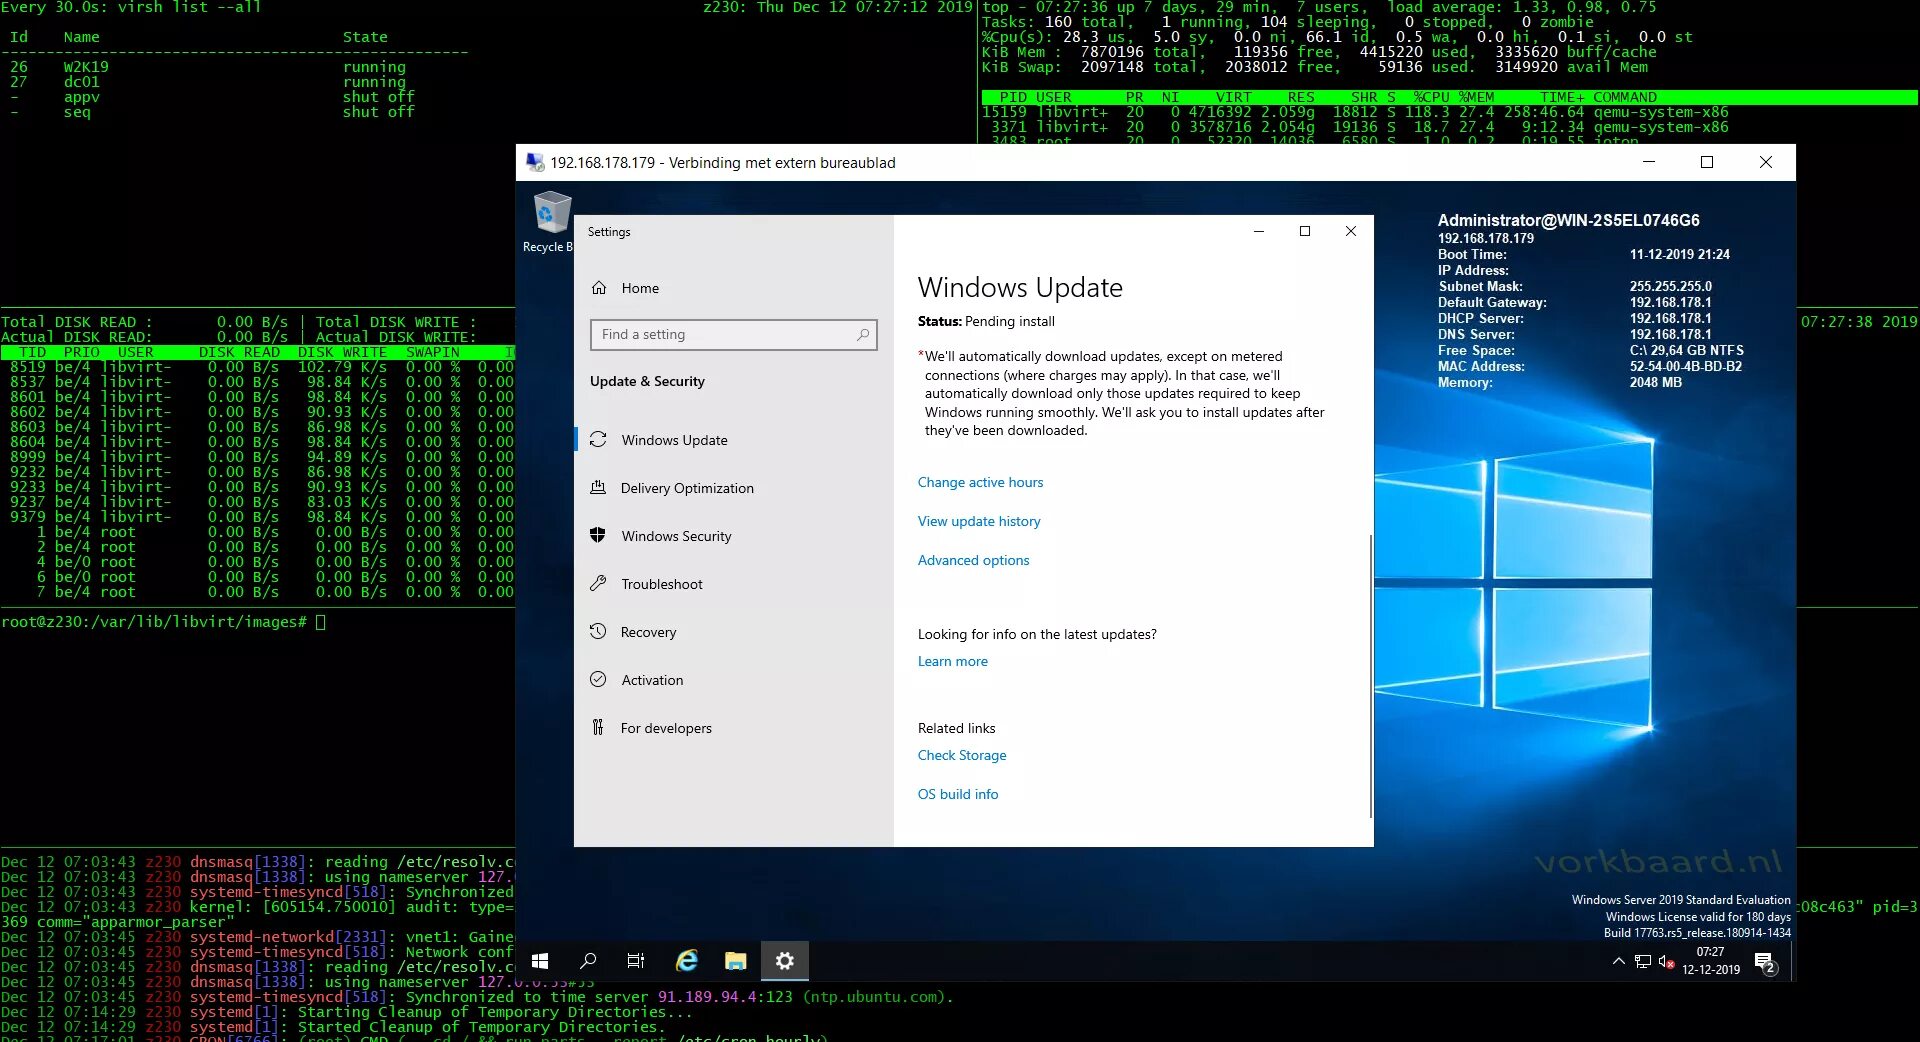Click the Windows Security shield icon
Image resolution: width=1920 pixels, height=1042 pixels.
click(x=598, y=535)
